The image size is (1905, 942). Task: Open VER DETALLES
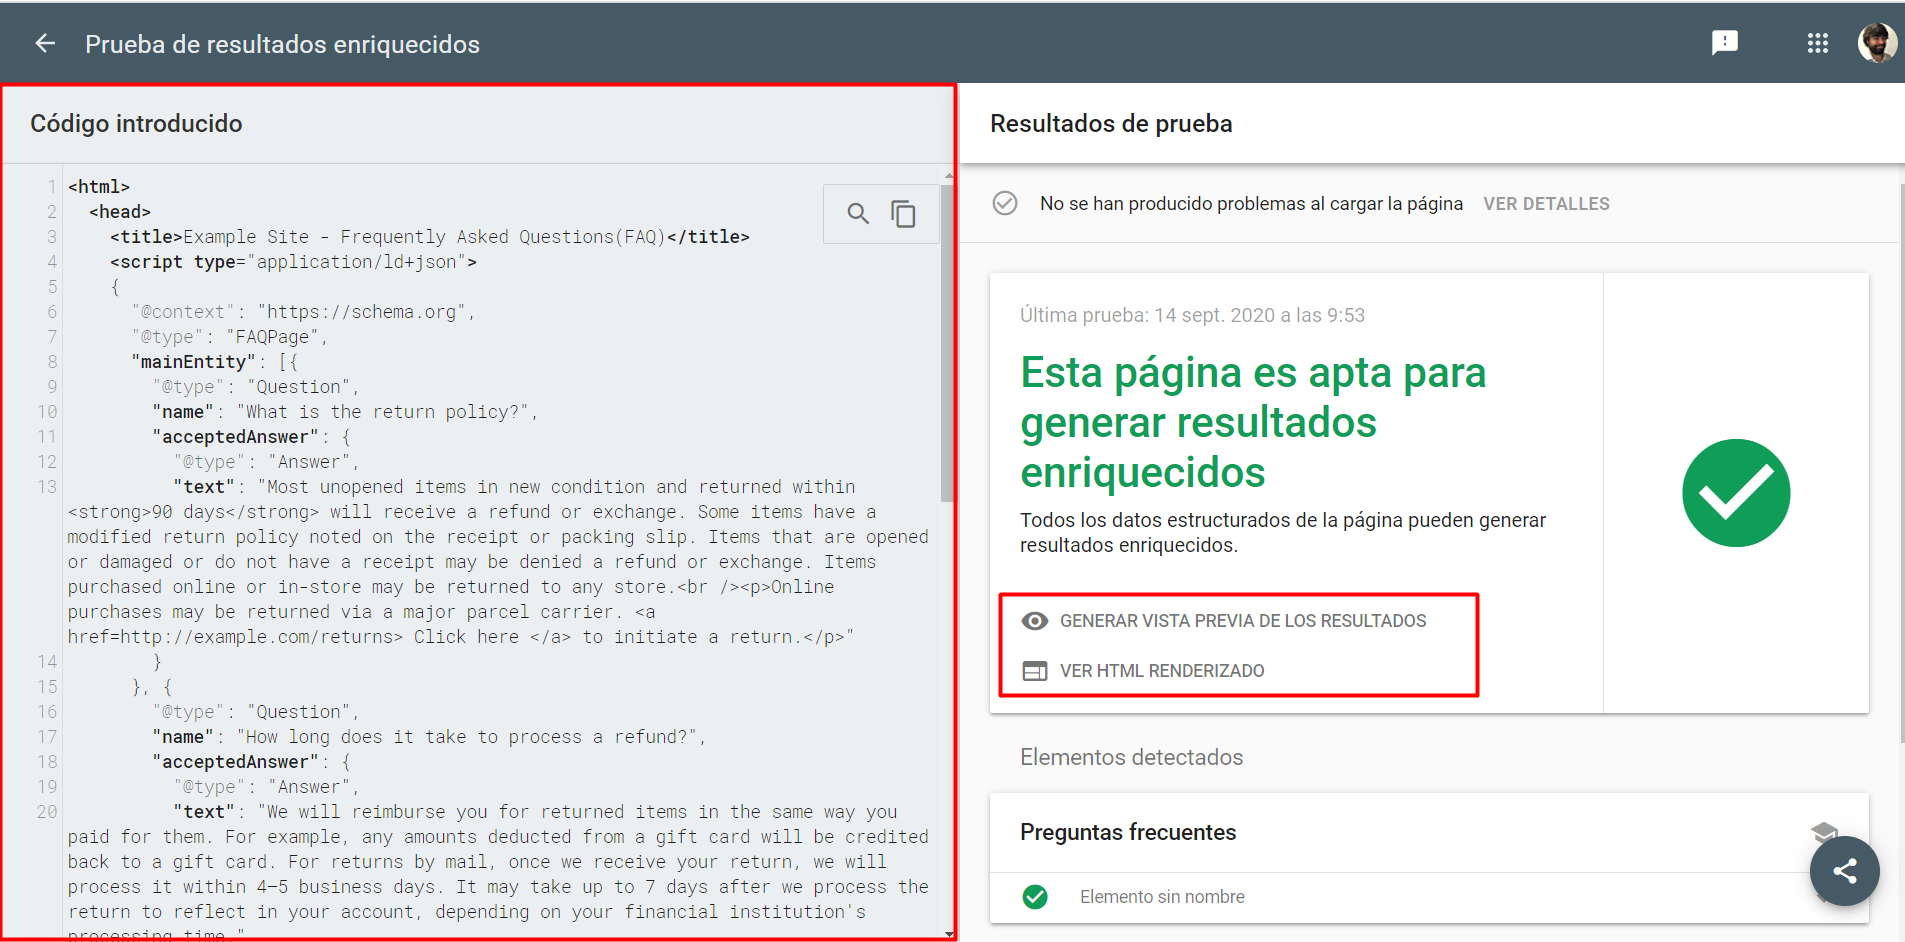click(1547, 203)
